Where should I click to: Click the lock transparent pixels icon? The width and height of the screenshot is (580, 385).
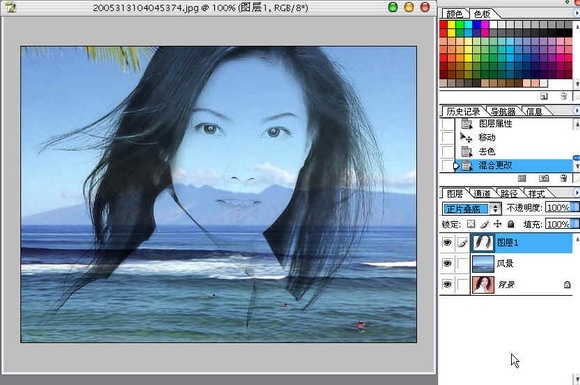(471, 224)
